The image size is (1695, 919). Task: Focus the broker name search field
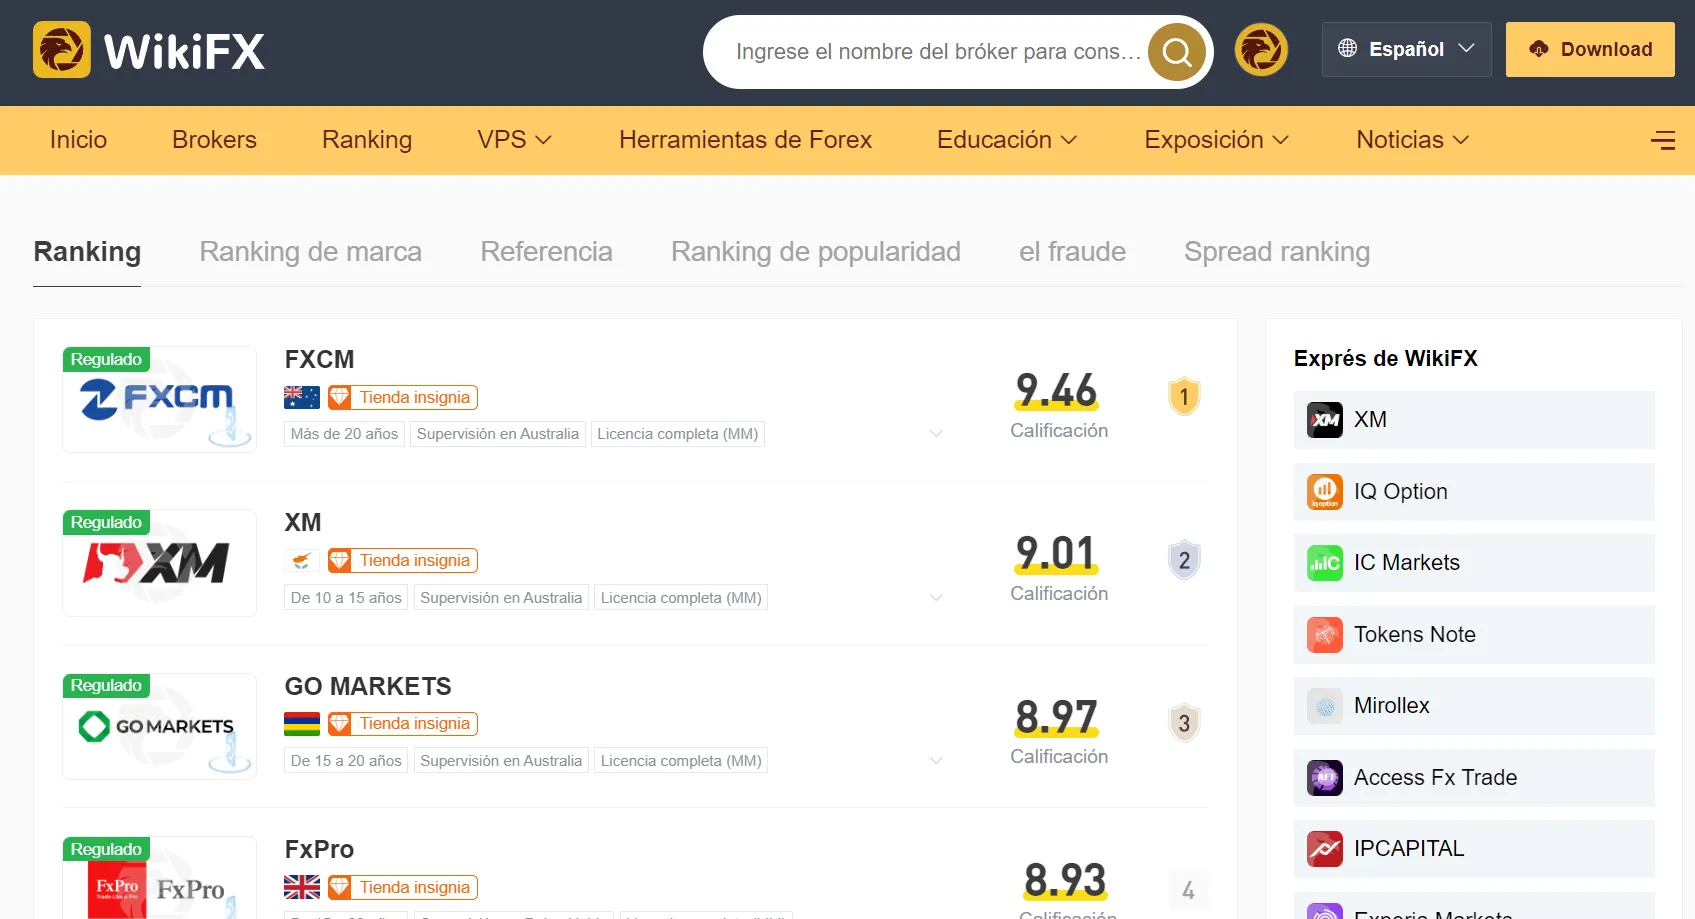coord(937,52)
